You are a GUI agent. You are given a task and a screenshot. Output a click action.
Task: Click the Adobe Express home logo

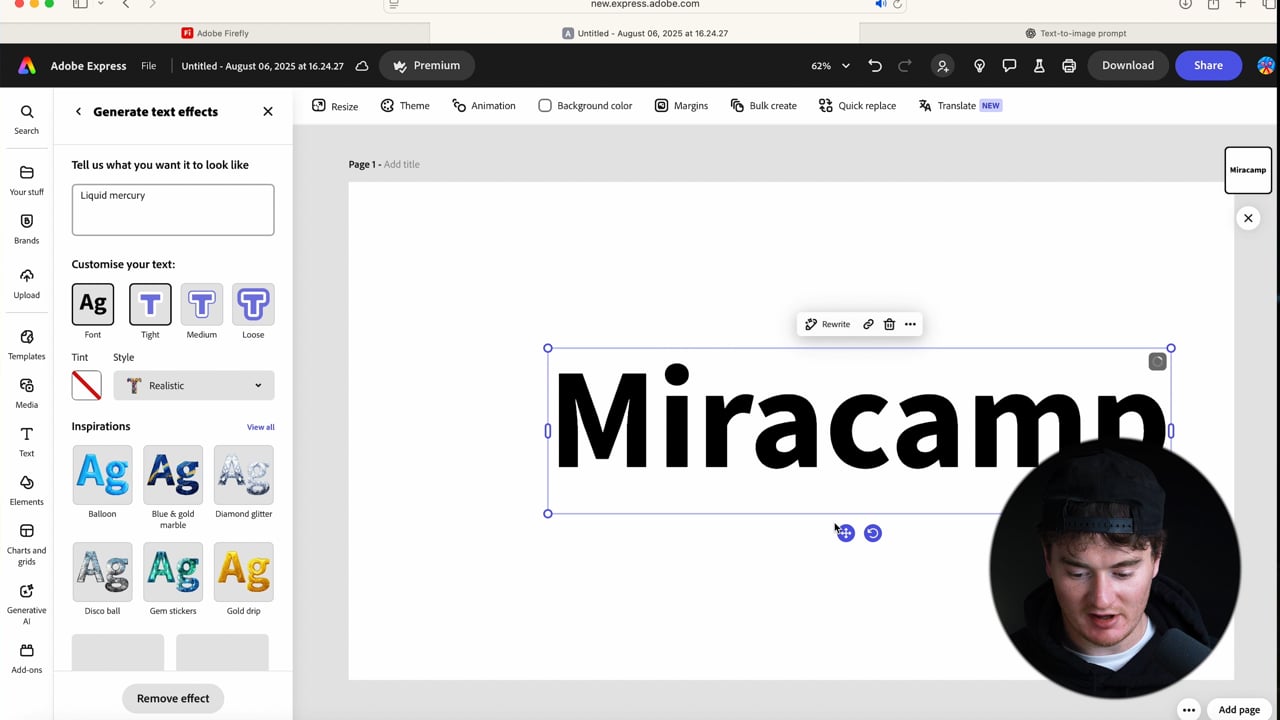tap(27, 66)
